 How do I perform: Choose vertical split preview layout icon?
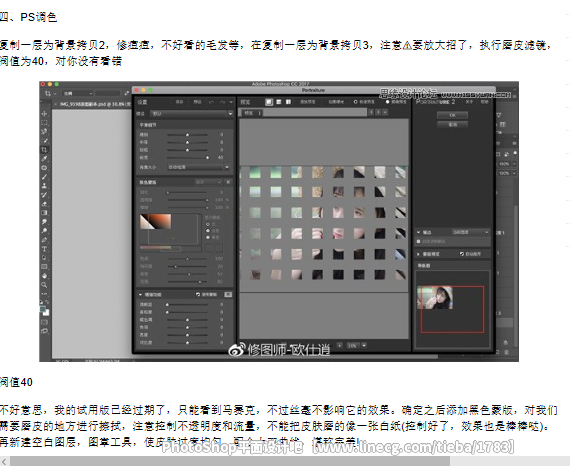(288, 102)
